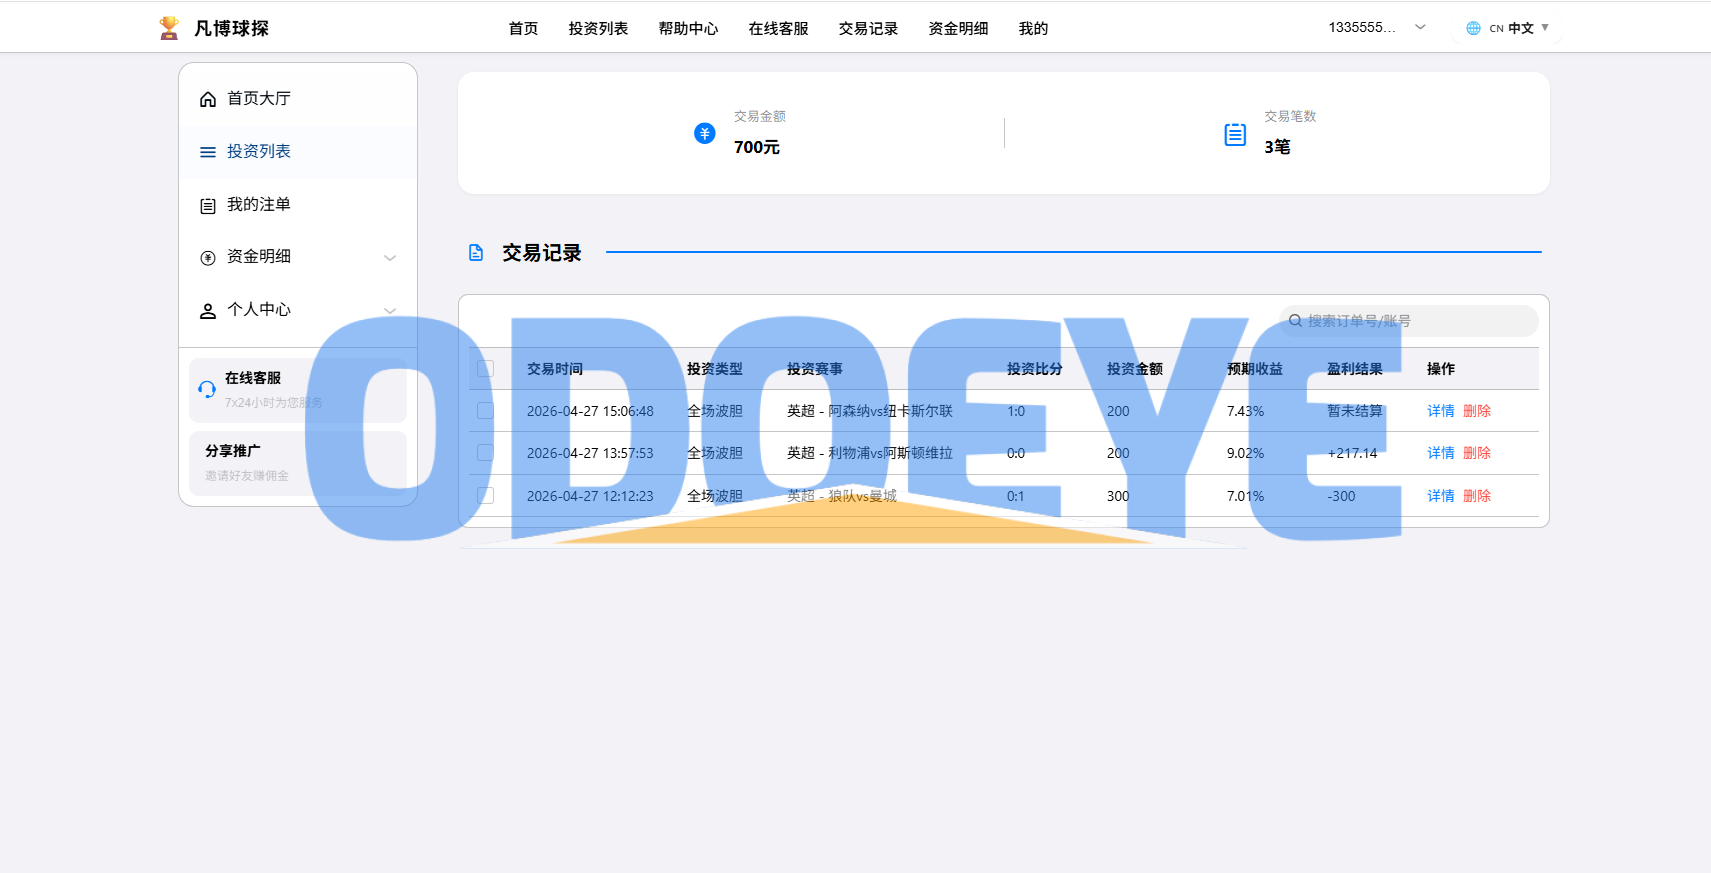1711x873 pixels.
Task: Open the account 1335555 dropdown arrow
Action: [1420, 27]
